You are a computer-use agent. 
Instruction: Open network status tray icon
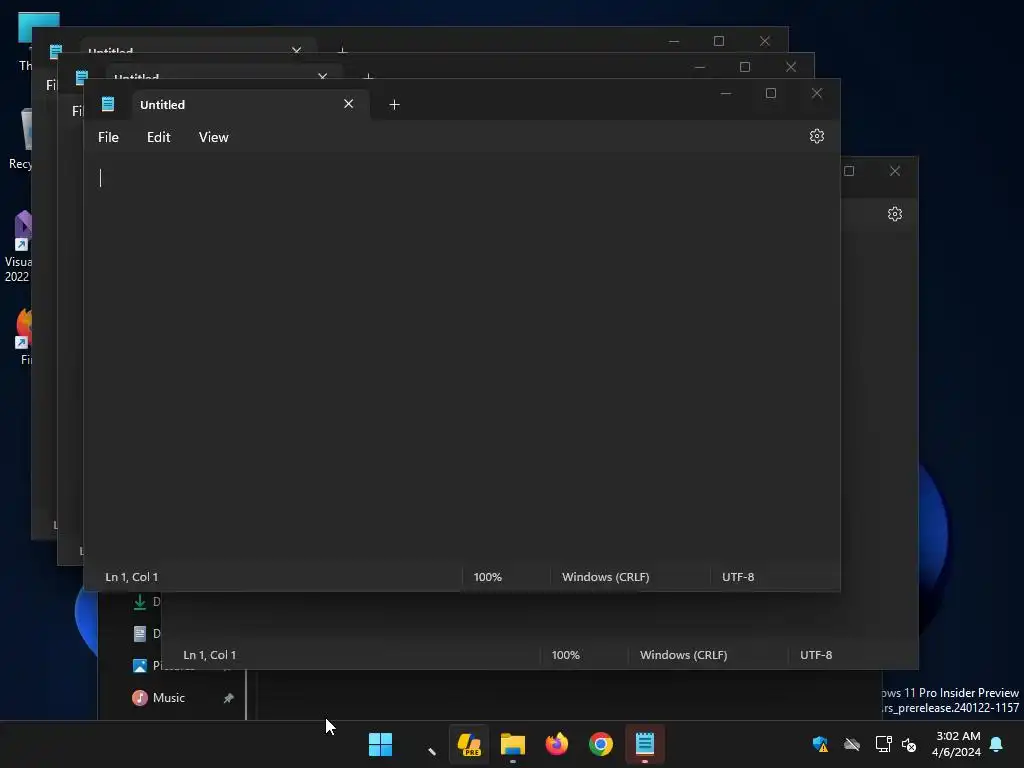(x=884, y=744)
